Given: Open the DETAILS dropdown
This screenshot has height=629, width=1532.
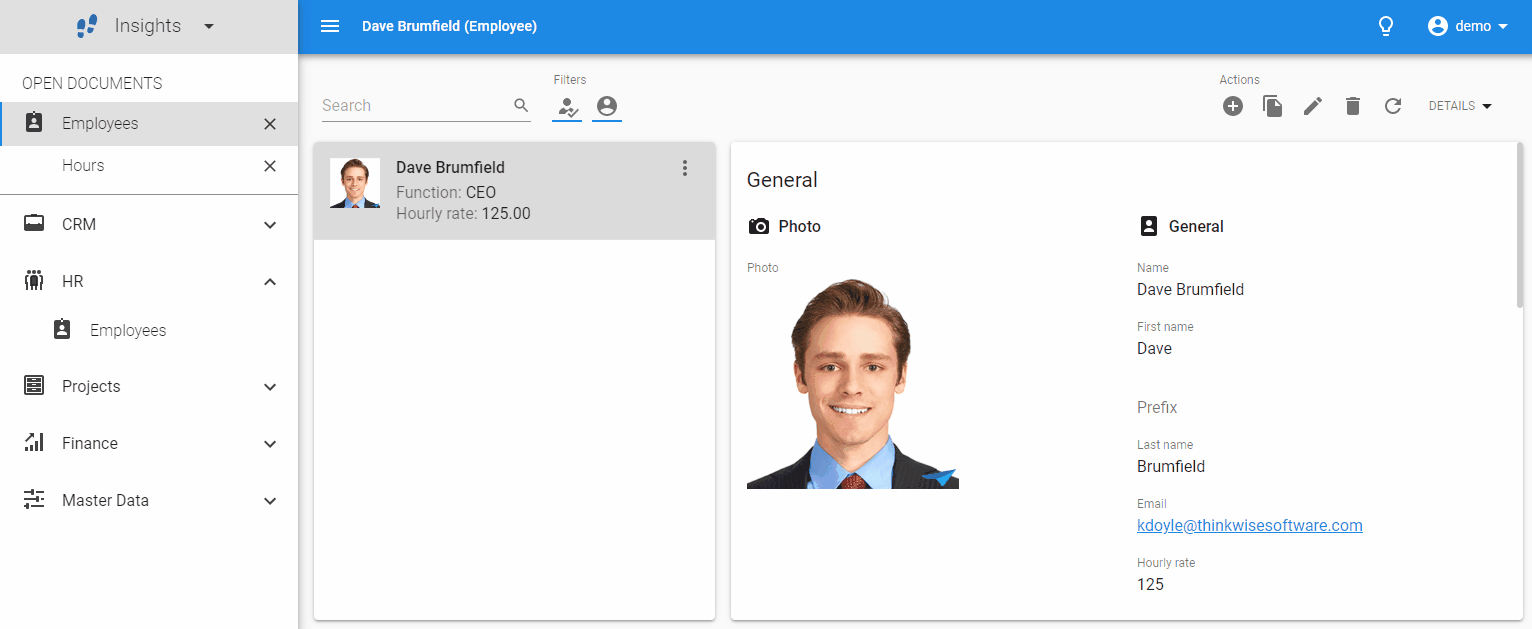Looking at the screenshot, I should click(x=1460, y=106).
